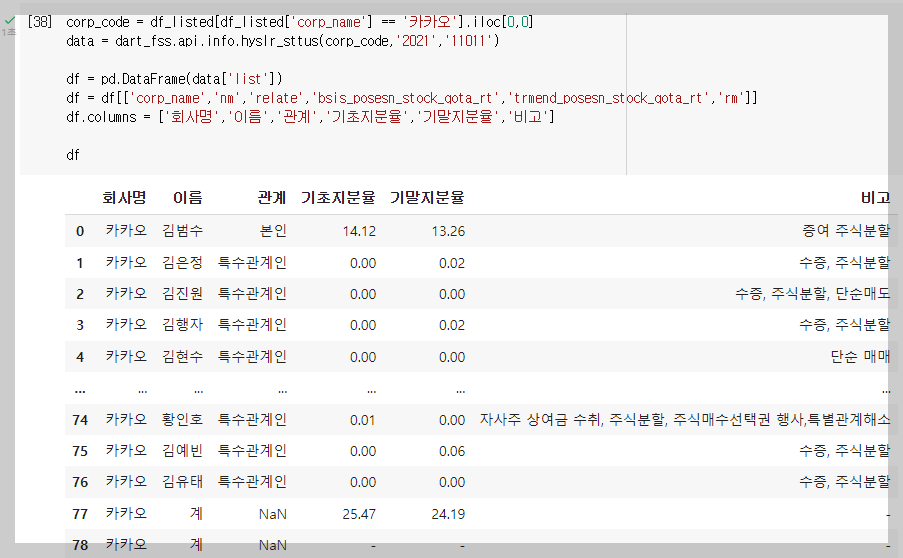This screenshot has width=903, height=558.
Task: Click the 'df.columns =' assignment code line
Action: (x=310, y=117)
